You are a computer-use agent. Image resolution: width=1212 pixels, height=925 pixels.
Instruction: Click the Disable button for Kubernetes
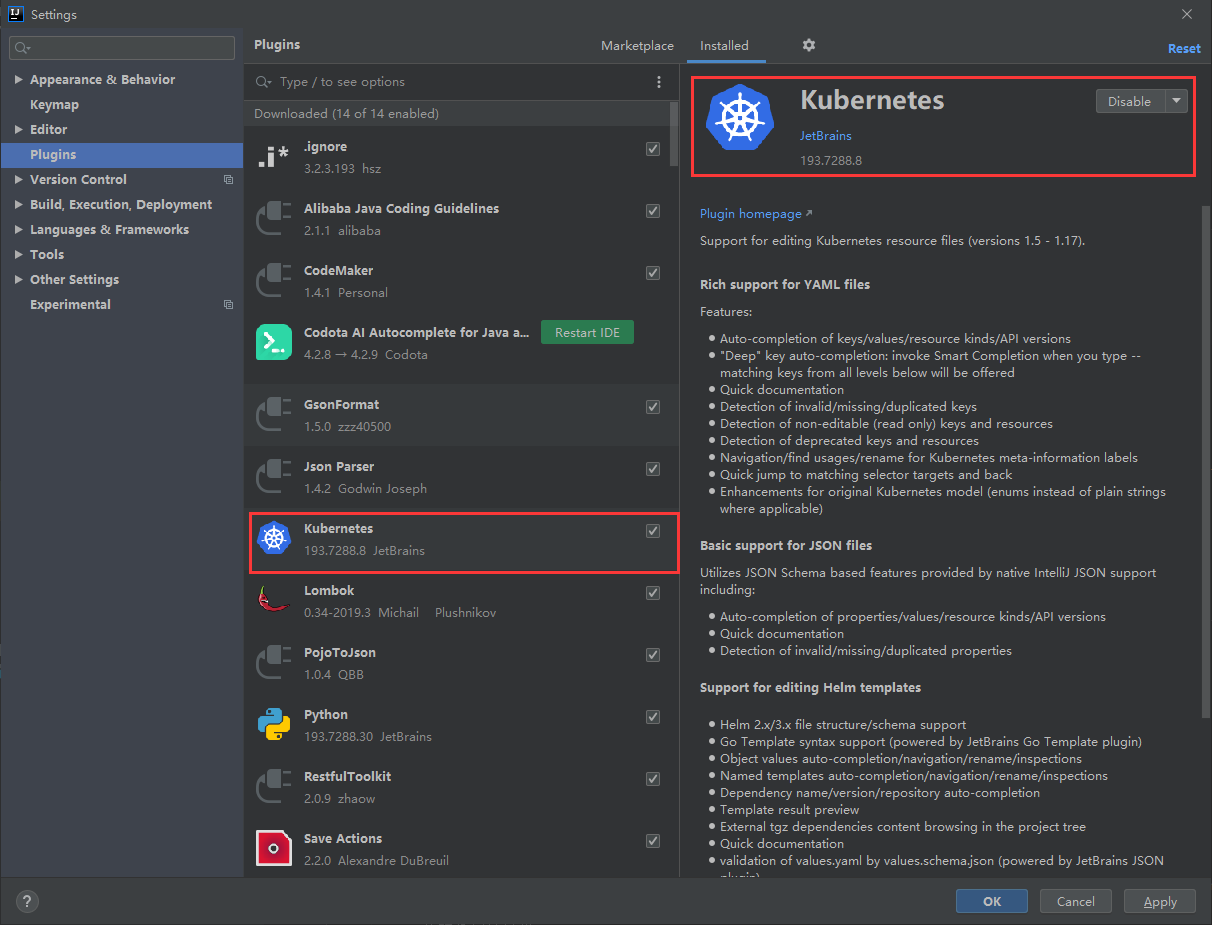[x=1130, y=101]
